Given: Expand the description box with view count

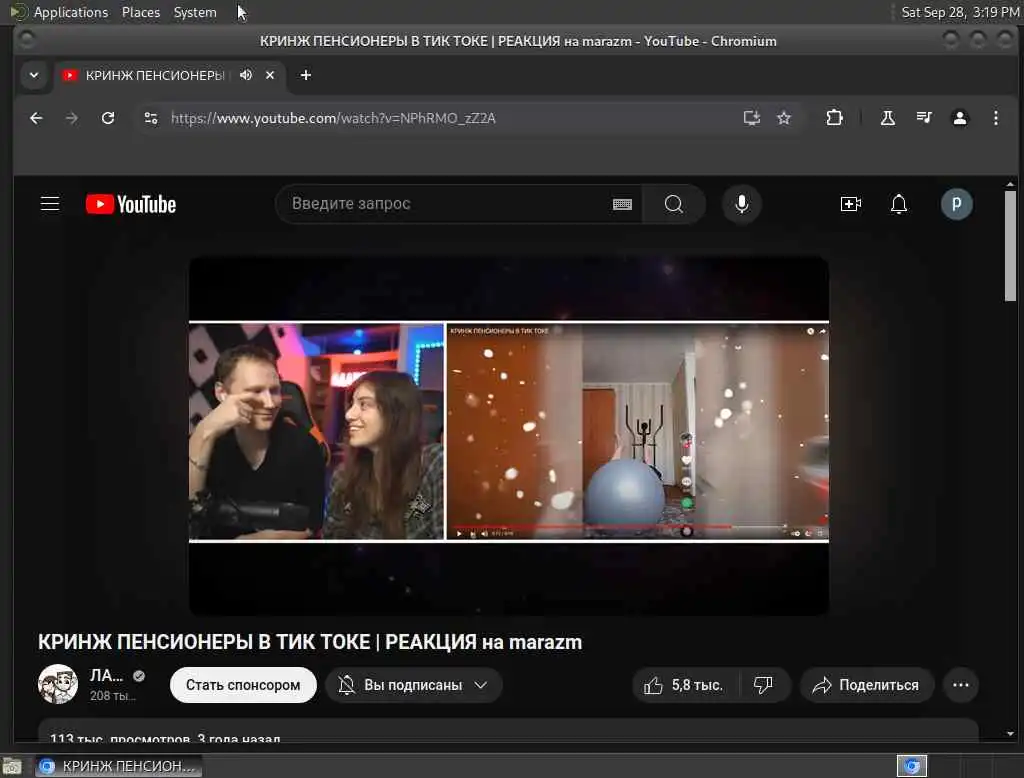Looking at the screenshot, I should (x=507, y=731).
